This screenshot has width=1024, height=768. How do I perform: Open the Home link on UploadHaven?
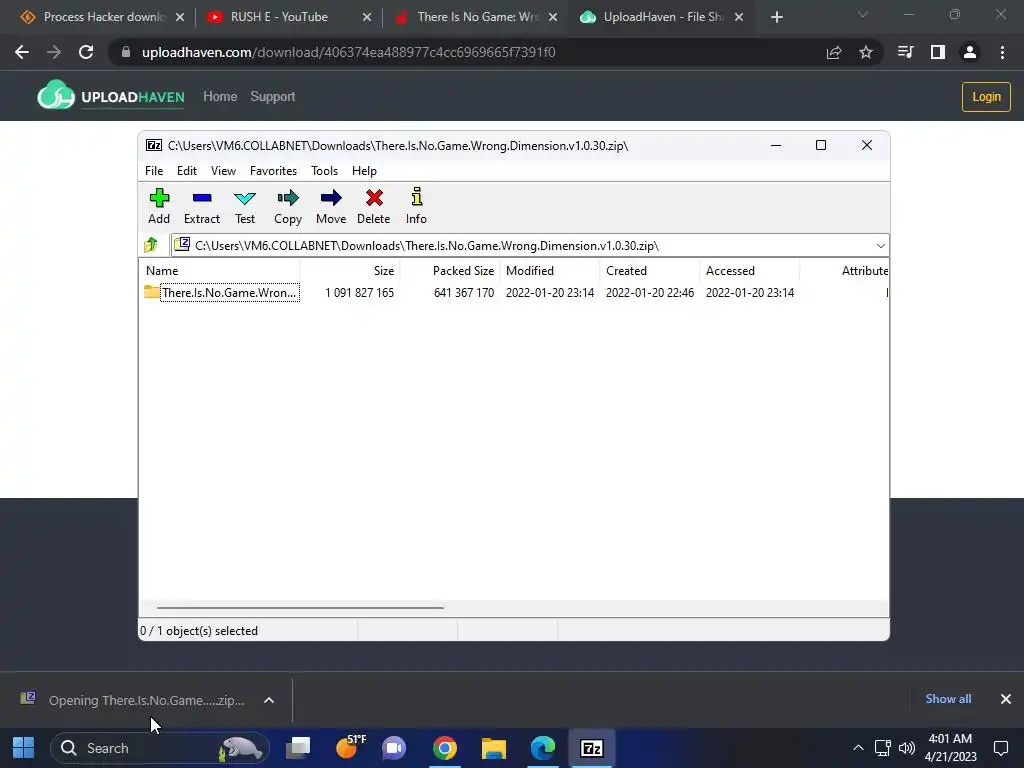point(220,97)
